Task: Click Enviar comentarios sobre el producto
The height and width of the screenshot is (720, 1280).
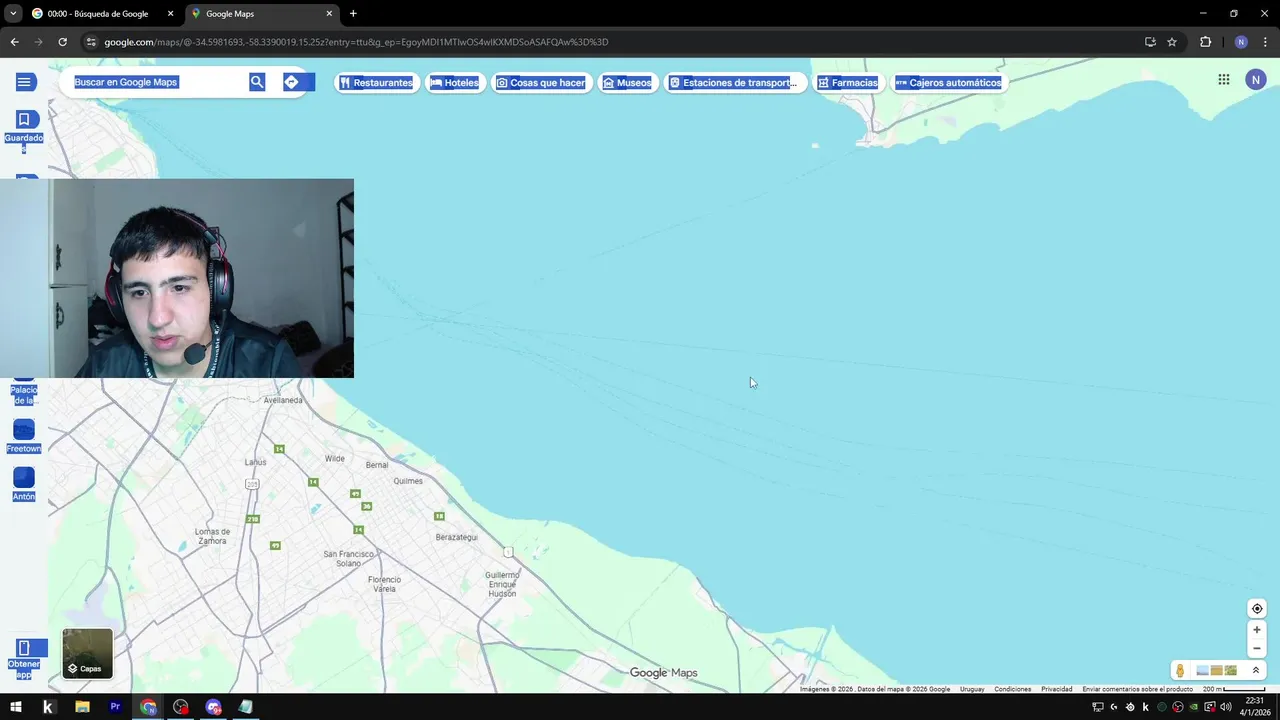Action: 1137,689
